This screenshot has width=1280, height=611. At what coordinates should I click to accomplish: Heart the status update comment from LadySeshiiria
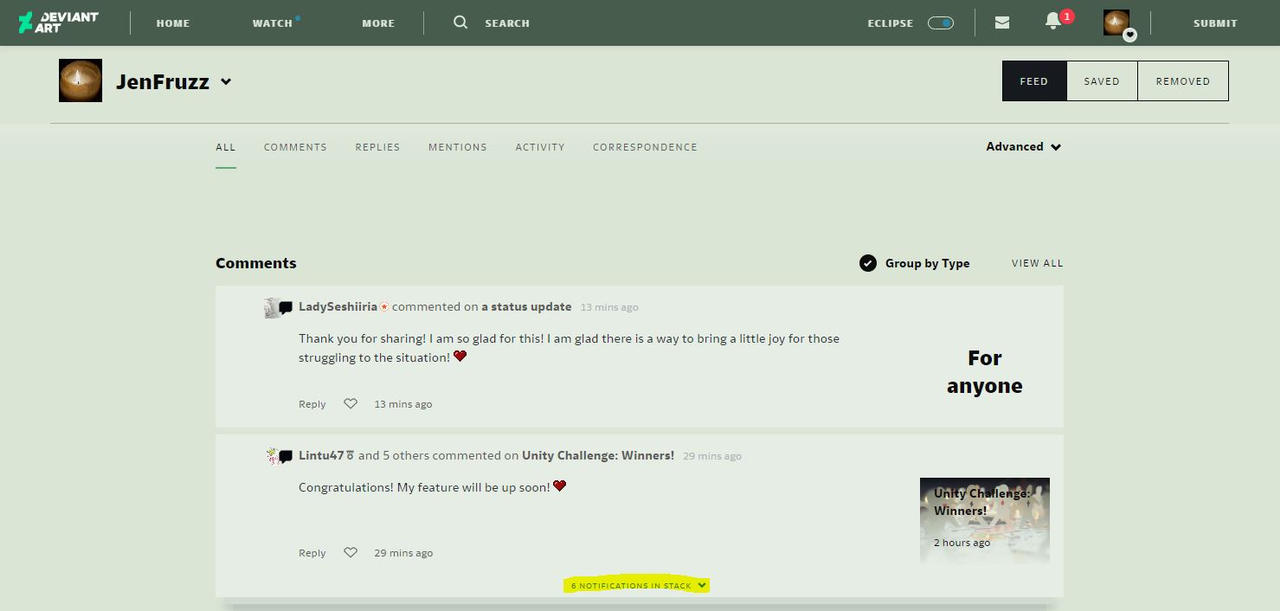[350, 403]
